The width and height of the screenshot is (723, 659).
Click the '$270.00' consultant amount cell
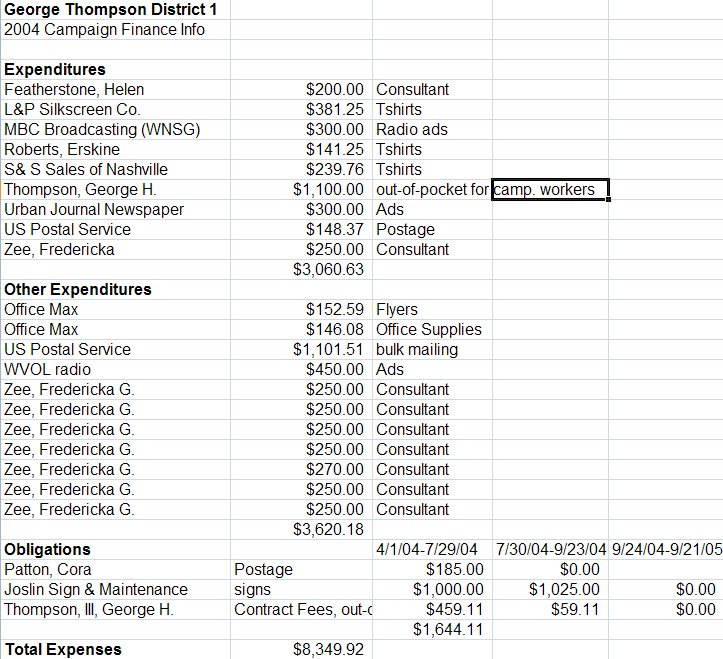point(302,469)
